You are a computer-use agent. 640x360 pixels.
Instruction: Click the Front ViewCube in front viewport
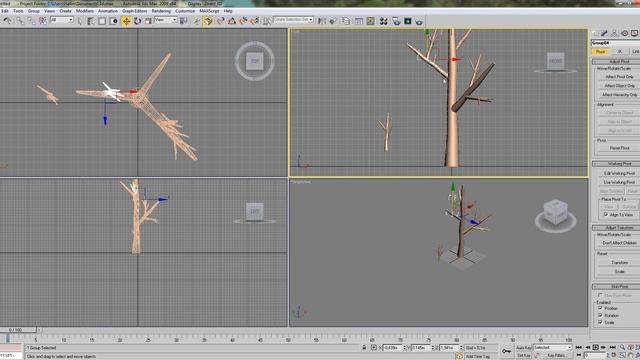pyautogui.click(x=556, y=61)
